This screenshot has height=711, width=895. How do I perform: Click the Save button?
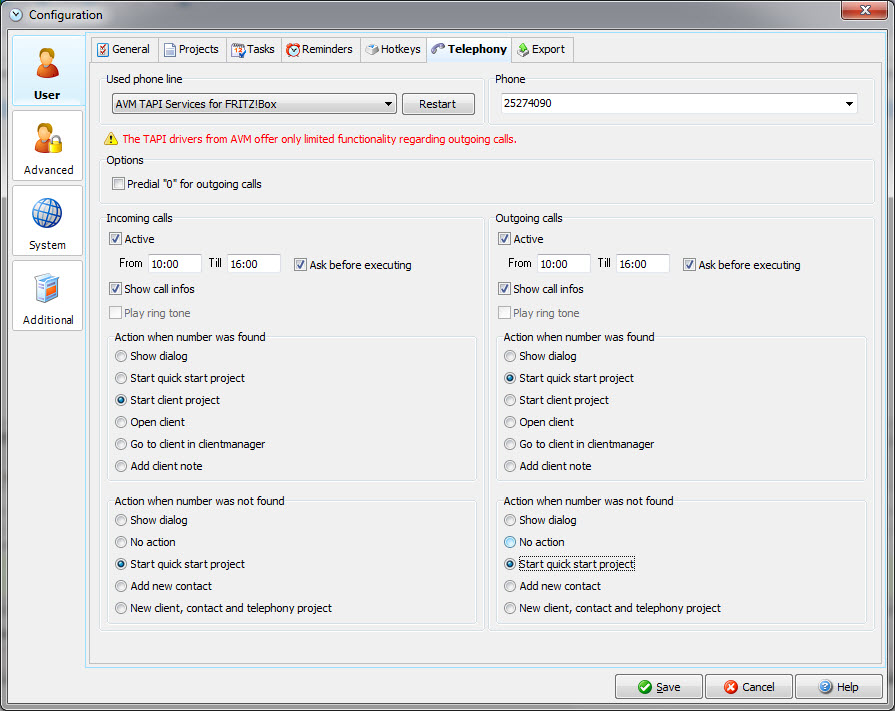click(x=658, y=687)
